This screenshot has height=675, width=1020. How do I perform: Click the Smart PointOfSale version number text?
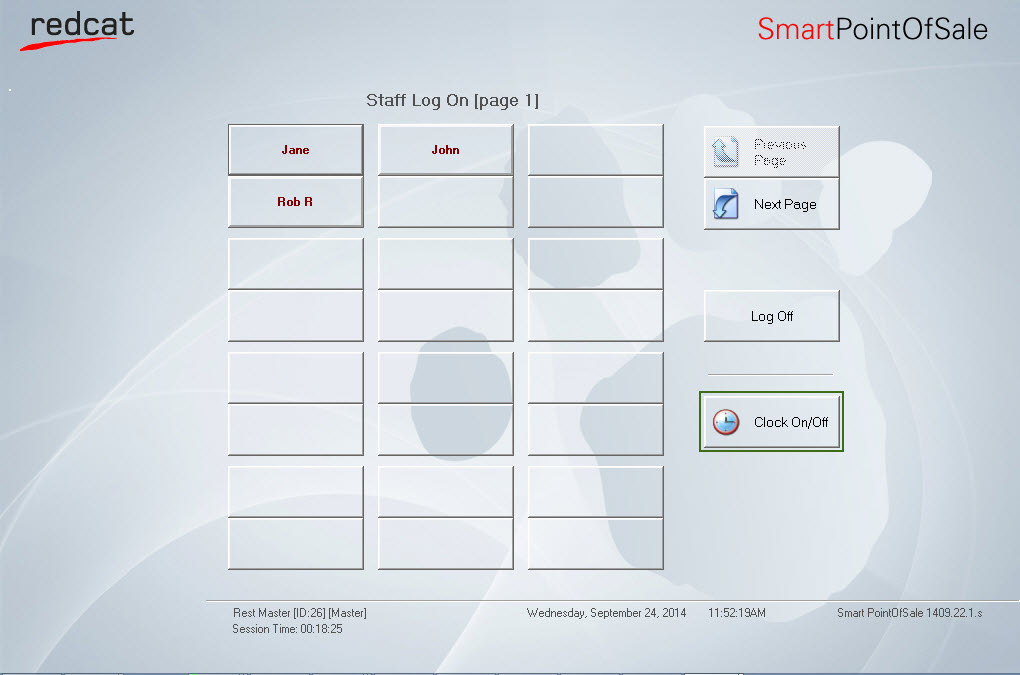909,613
